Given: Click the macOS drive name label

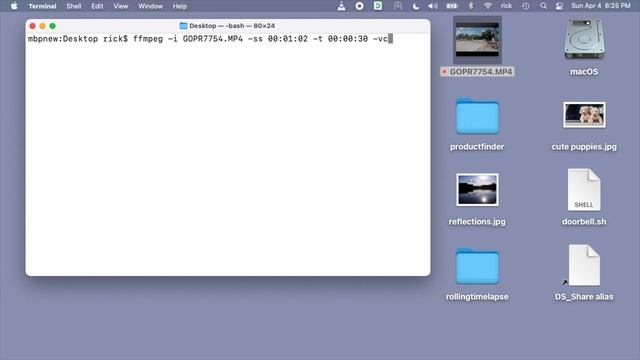Looking at the screenshot, I should 584,72.
